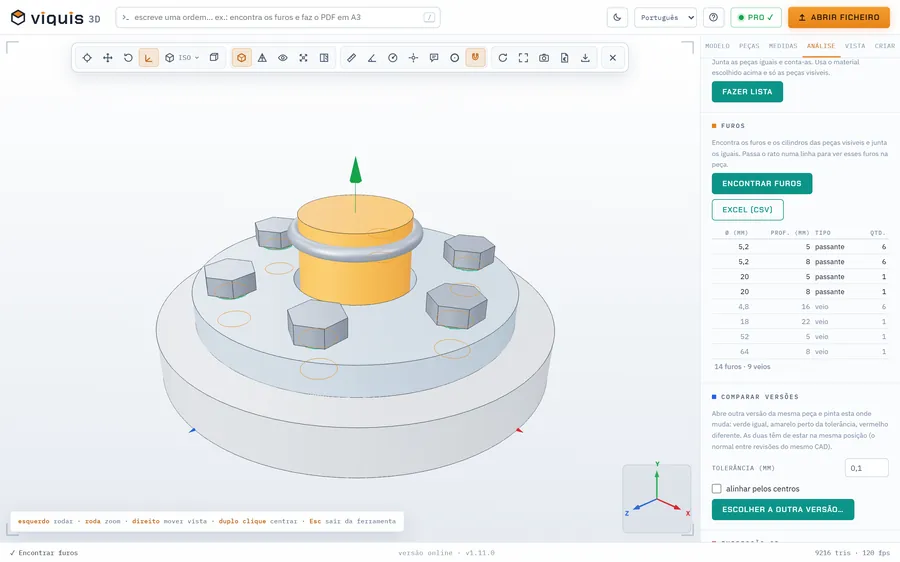The image size is (900, 562).
Task: Click the tolerância input field
Action: [866, 468]
